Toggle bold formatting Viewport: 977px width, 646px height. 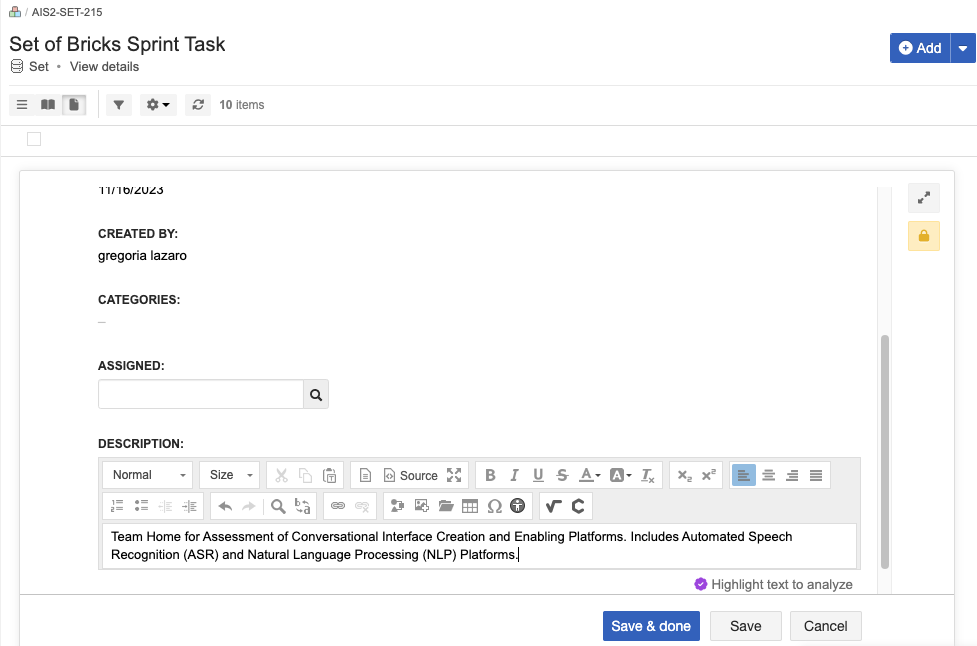click(x=490, y=475)
